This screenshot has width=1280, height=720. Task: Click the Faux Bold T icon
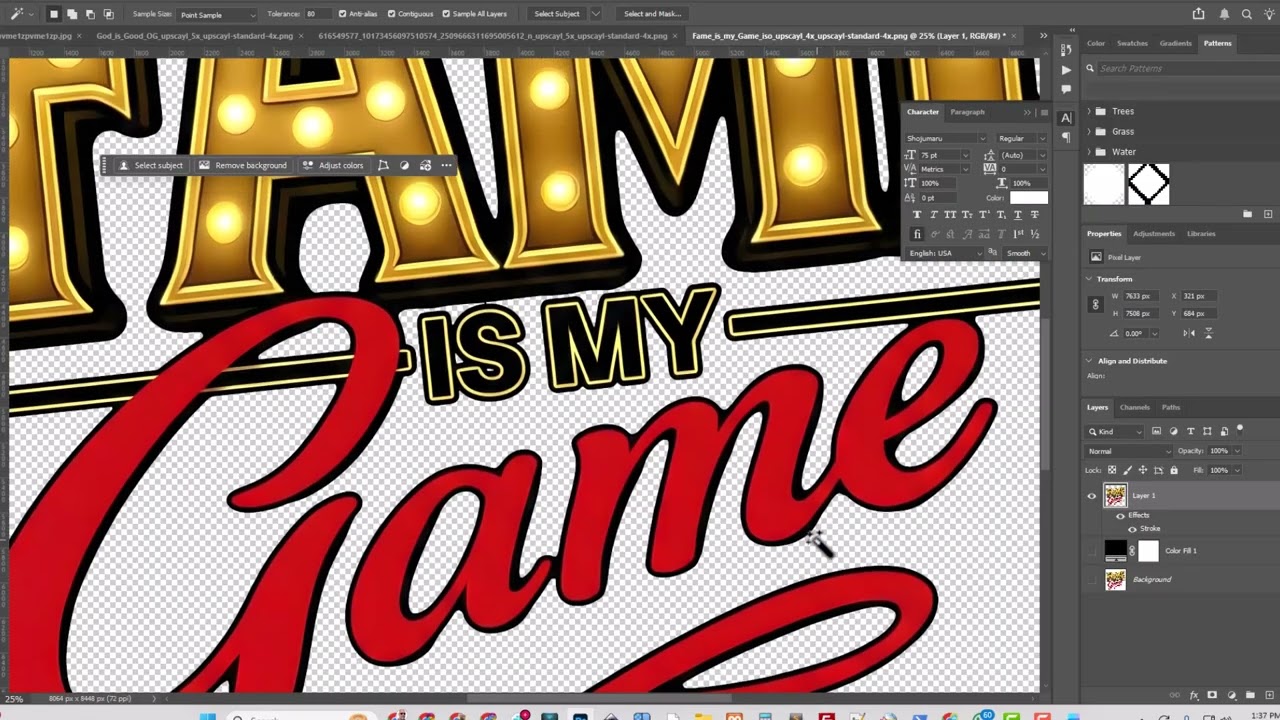(918, 215)
